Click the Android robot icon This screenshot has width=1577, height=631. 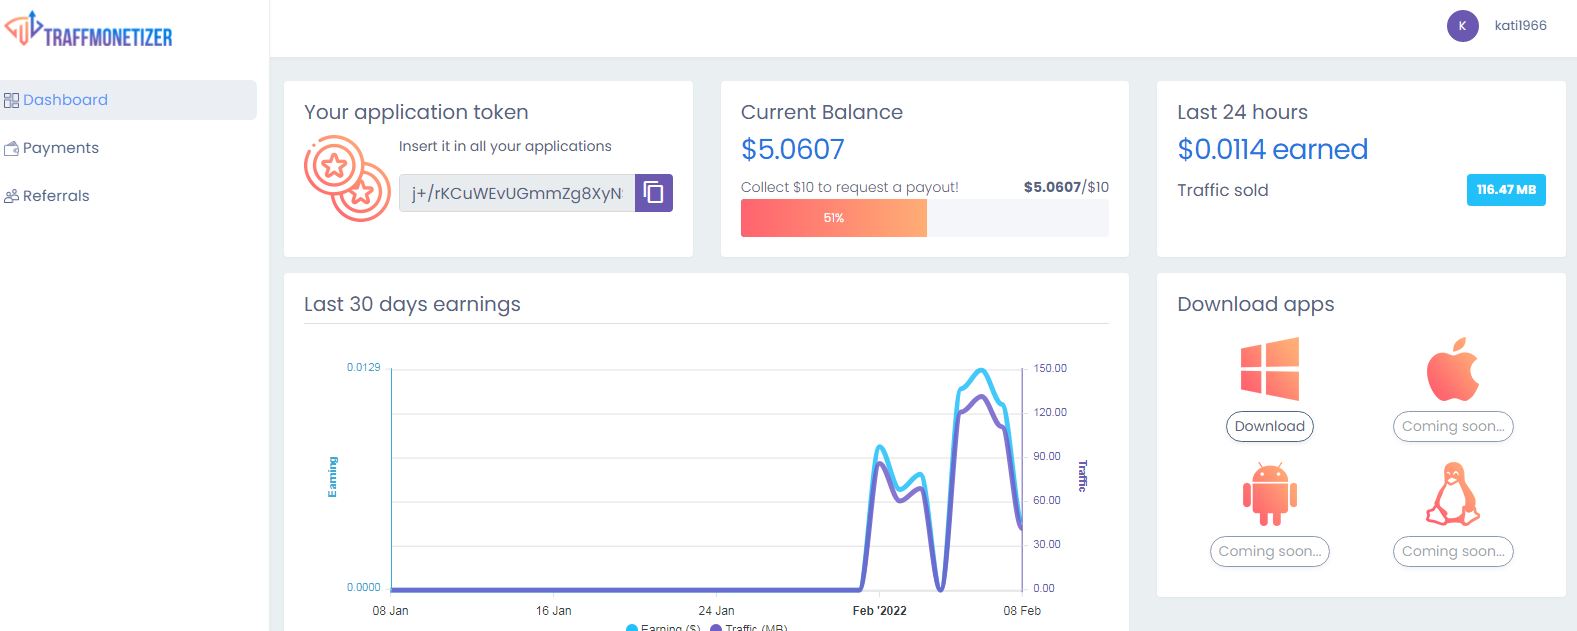coord(1269,494)
